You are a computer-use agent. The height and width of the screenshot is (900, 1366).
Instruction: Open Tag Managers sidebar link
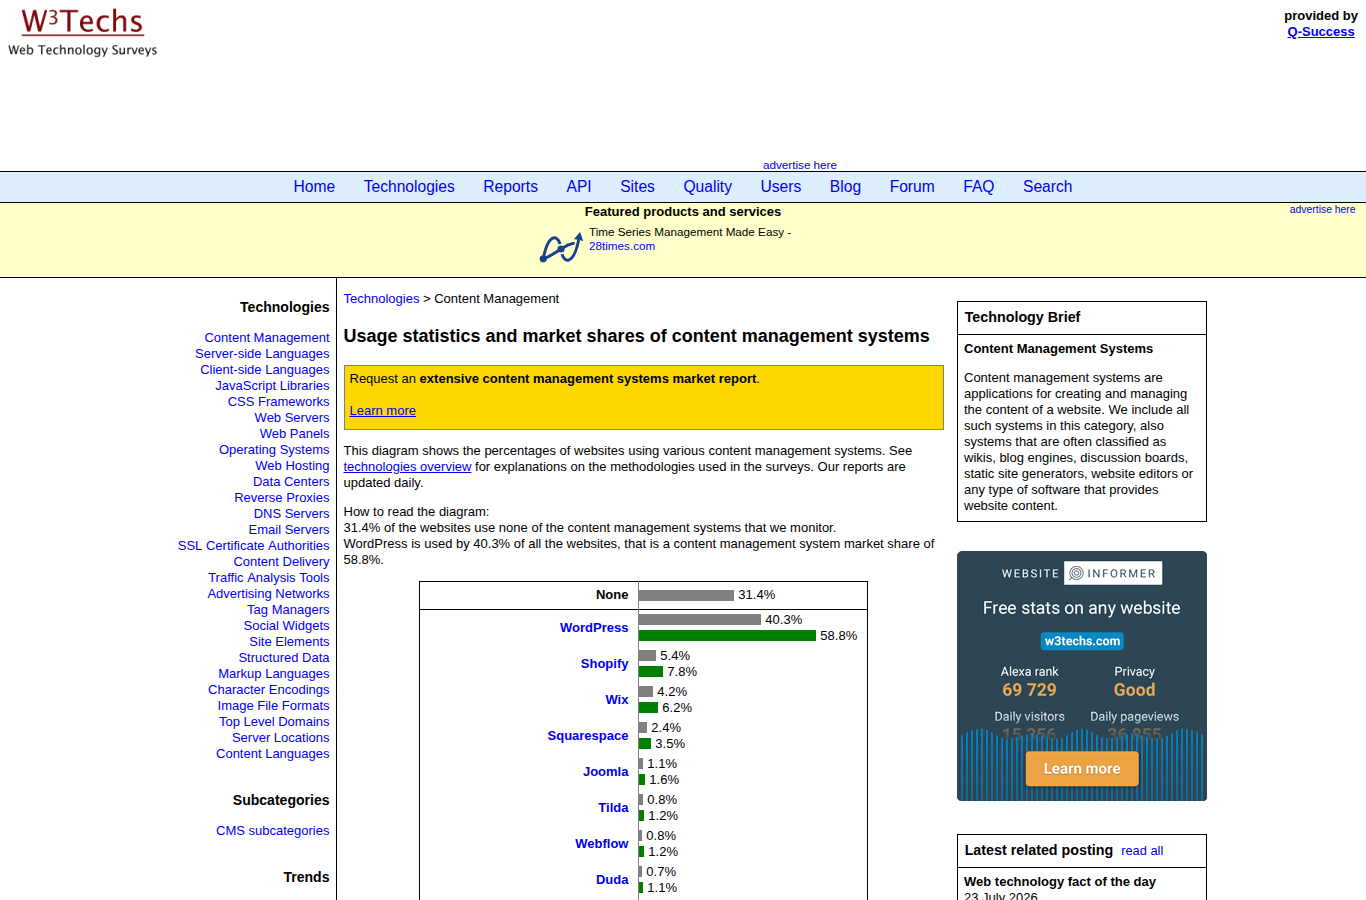(x=288, y=610)
